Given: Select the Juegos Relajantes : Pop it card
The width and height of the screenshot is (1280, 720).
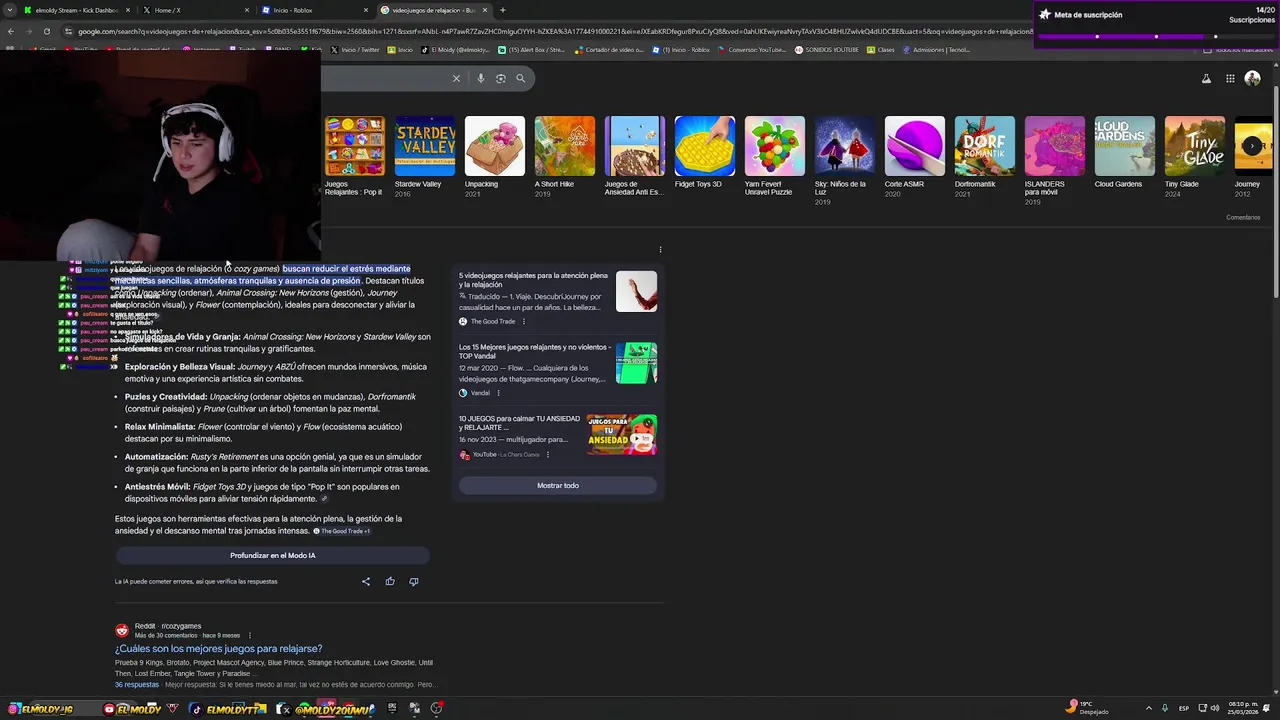Looking at the screenshot, I should (354, 156).
